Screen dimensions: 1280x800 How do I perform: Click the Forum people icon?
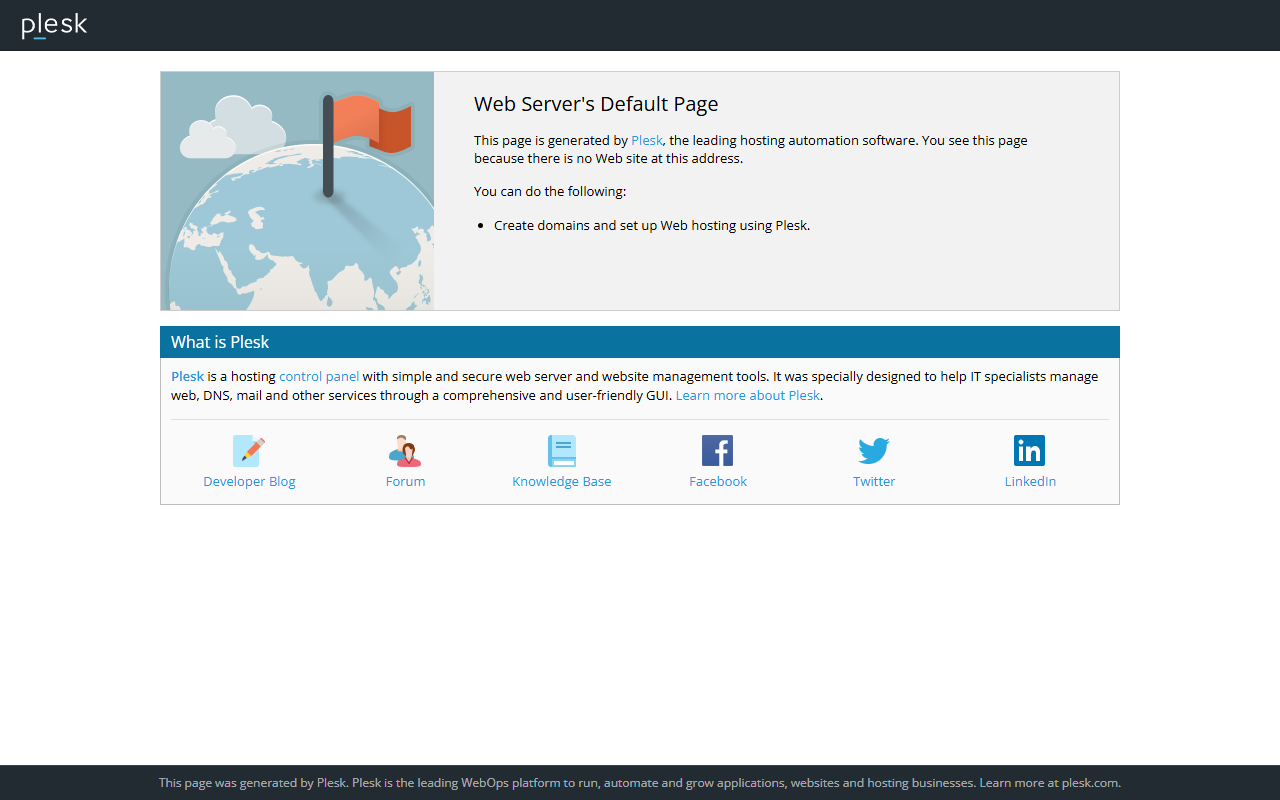[x=405, y=451]
